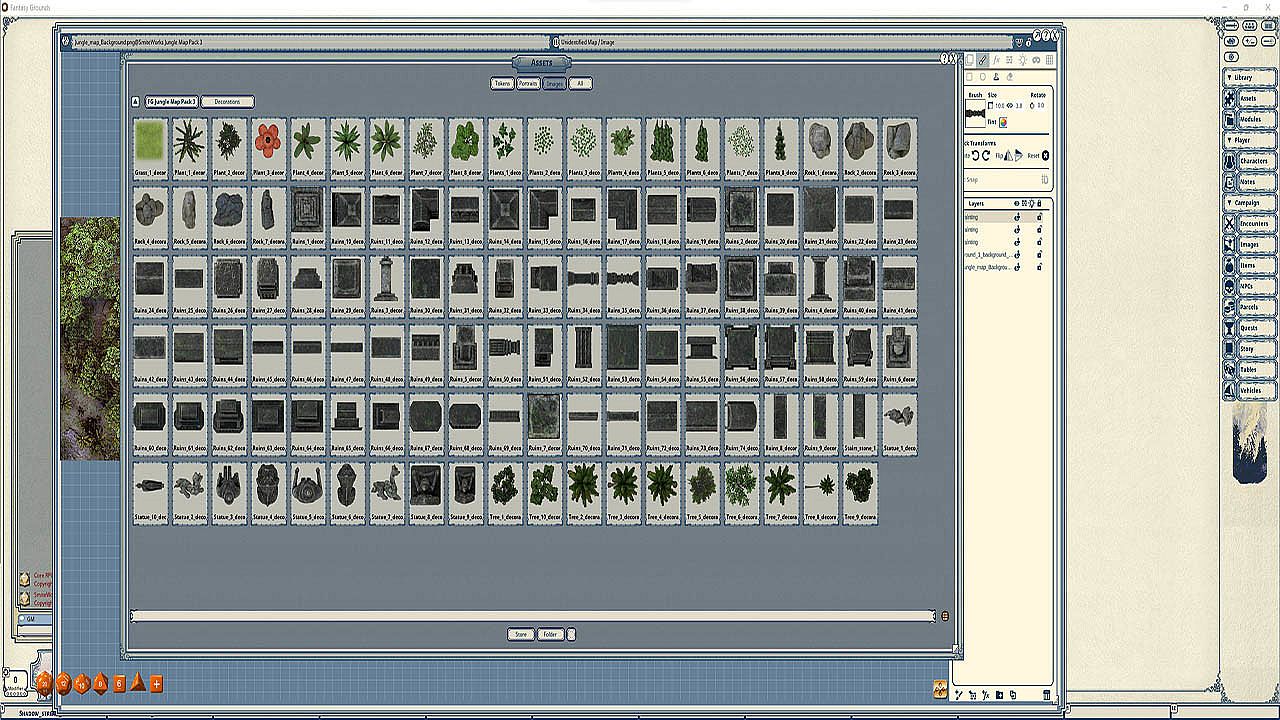This screenshot has width=1280, height=720.
Task: Toggle visibility of the first painting layer
Action: click(1017, 217)
